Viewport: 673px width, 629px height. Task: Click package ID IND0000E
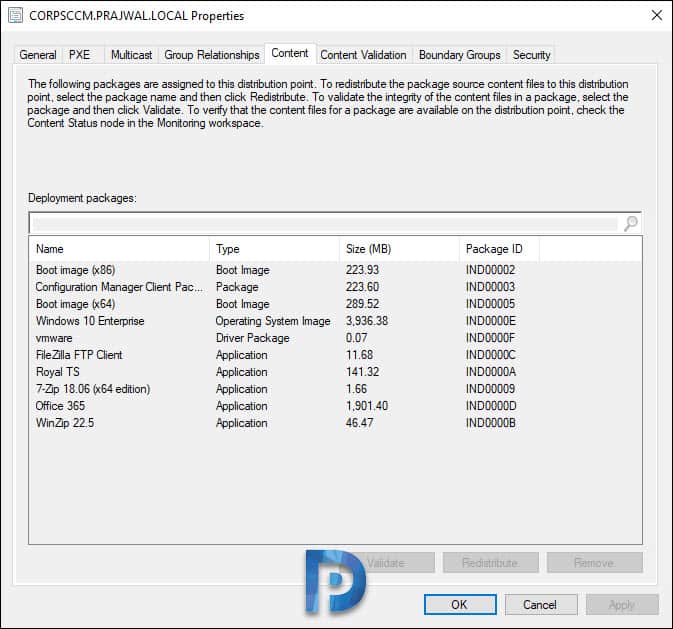[491, 321]
